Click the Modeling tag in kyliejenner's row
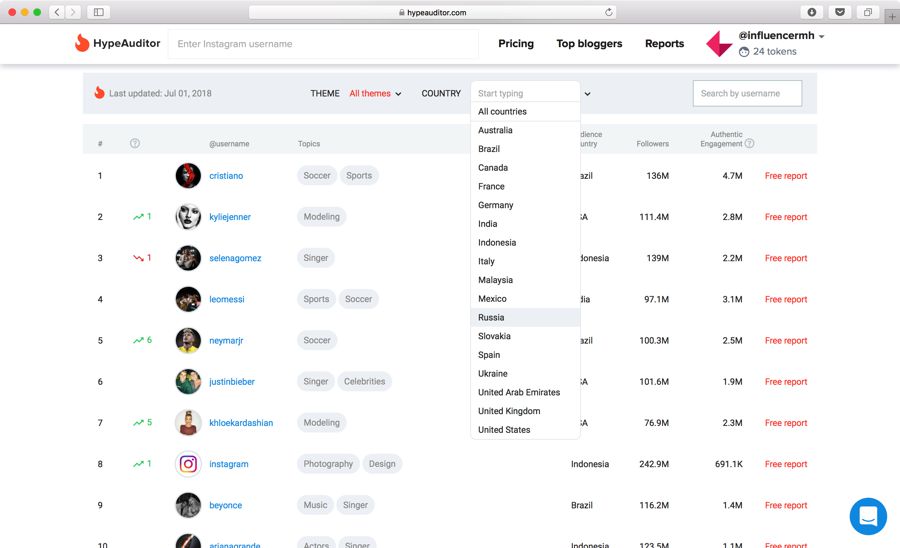900x548 pixels. (x=321, y=217)
